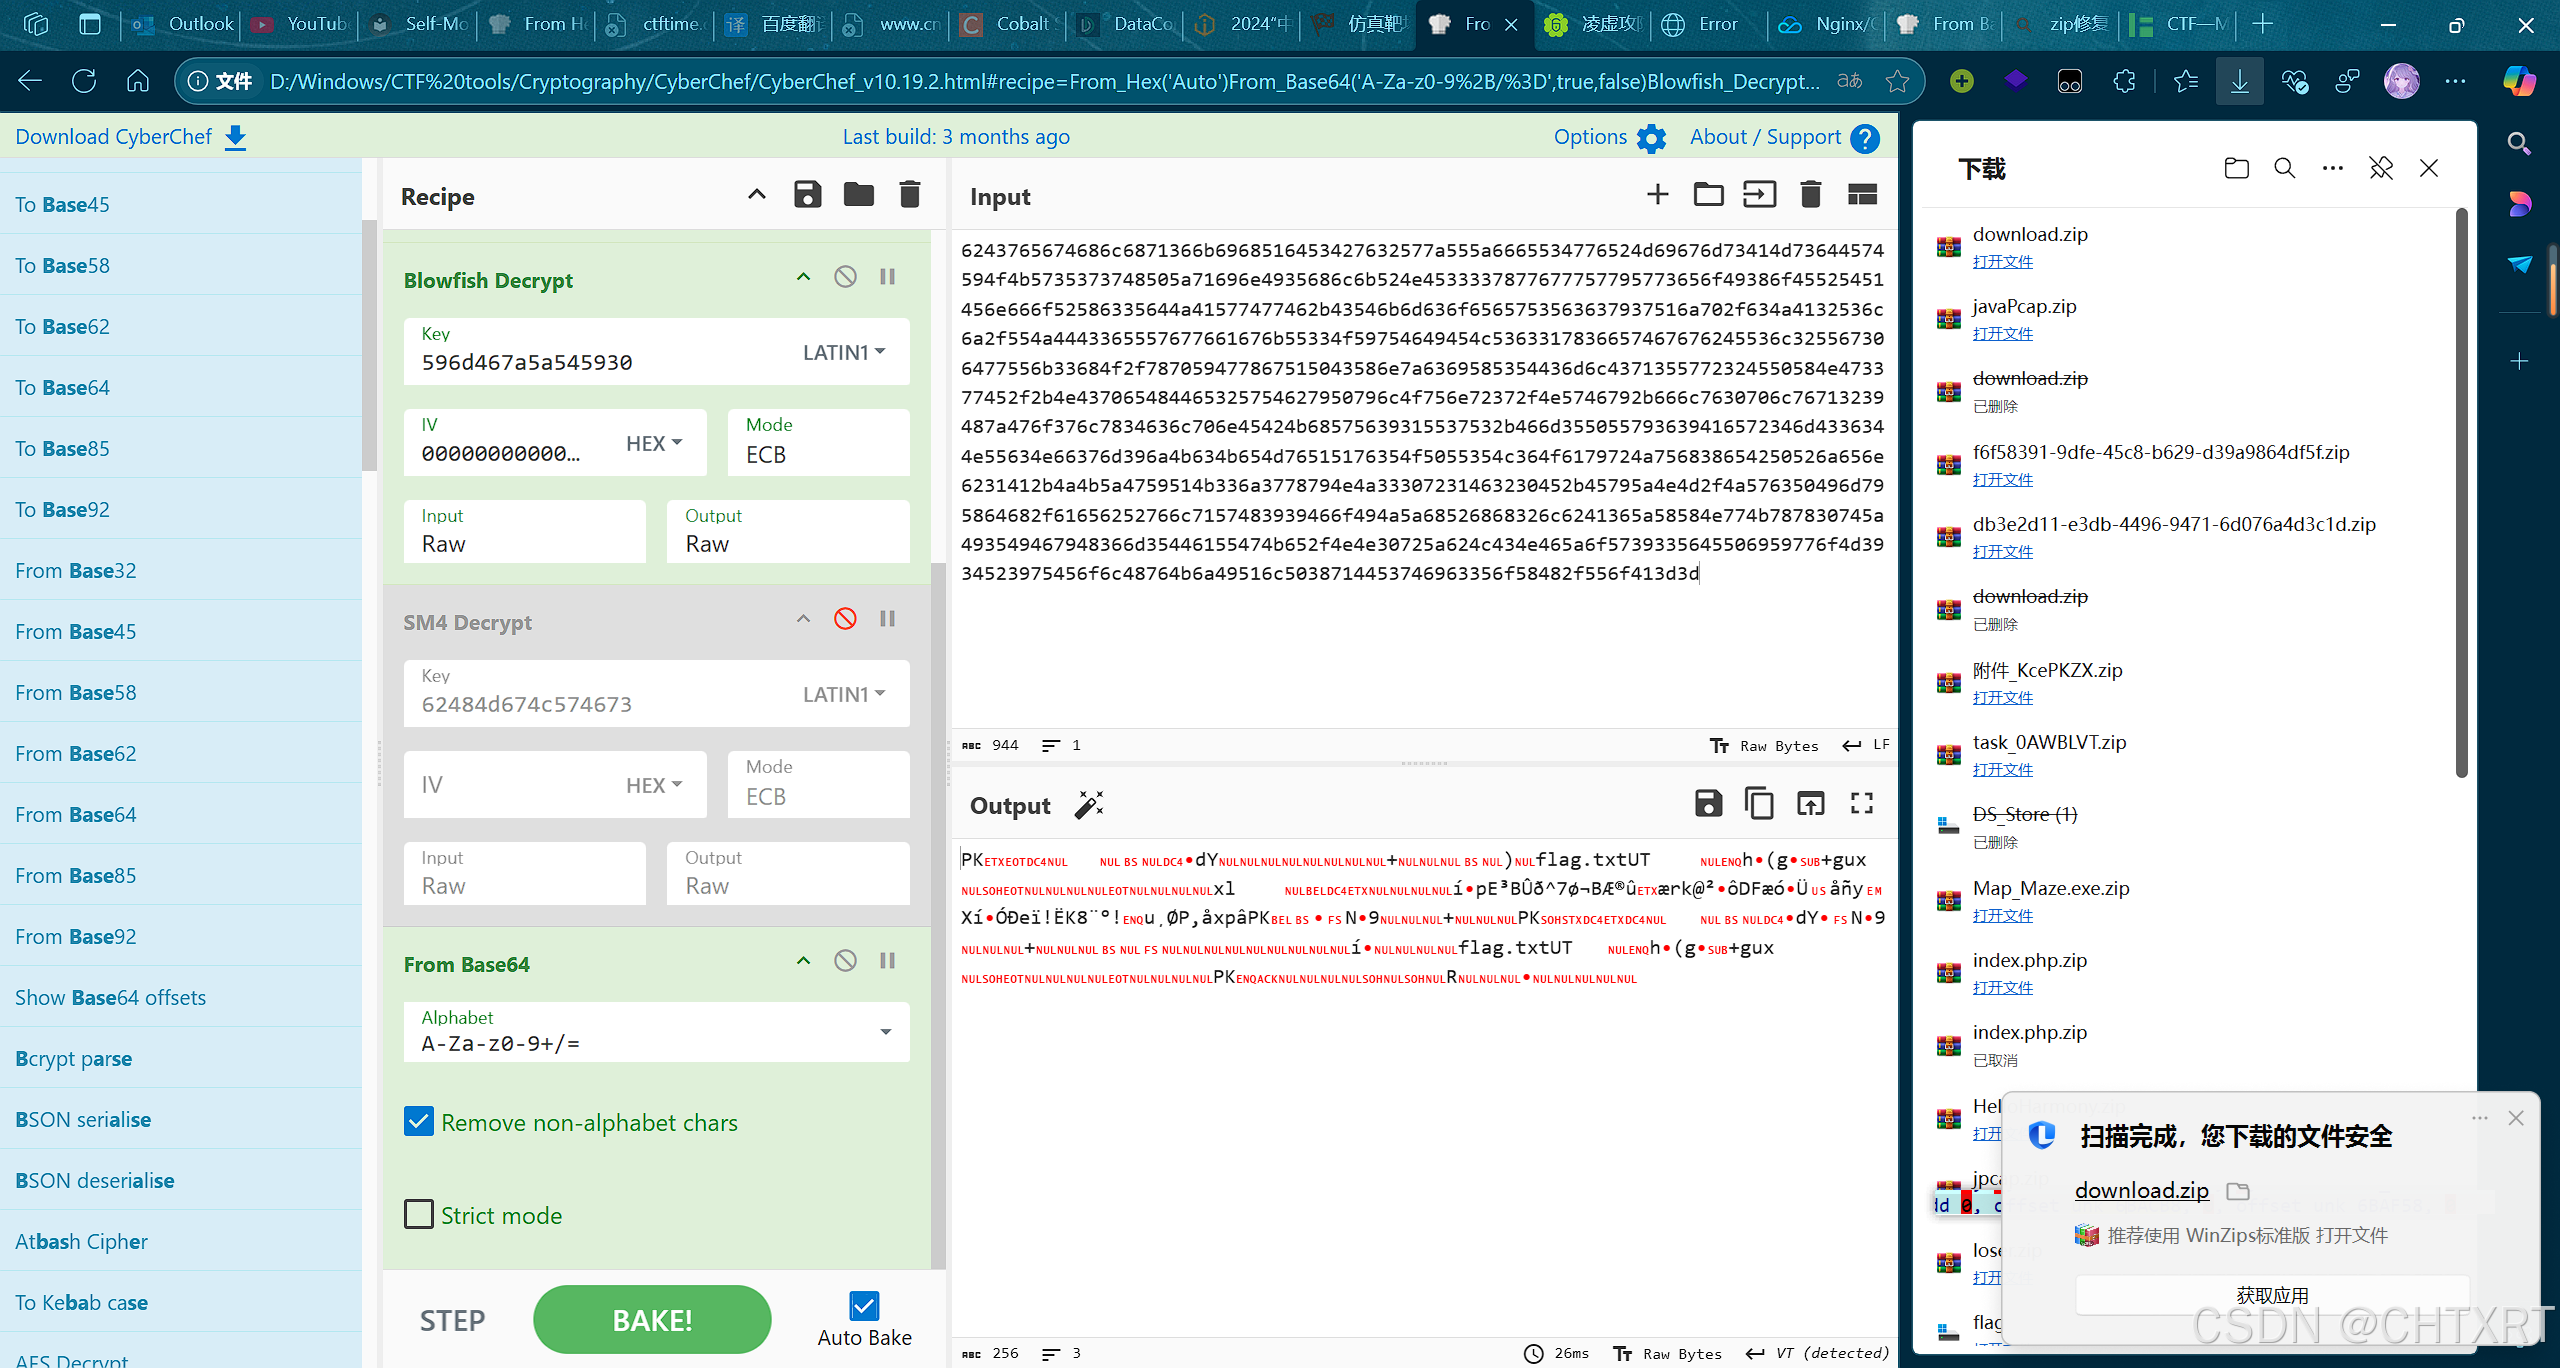The image size is (2560, 1368).
Task: Open the Download CyberChef link
Action: coord(131,137)
